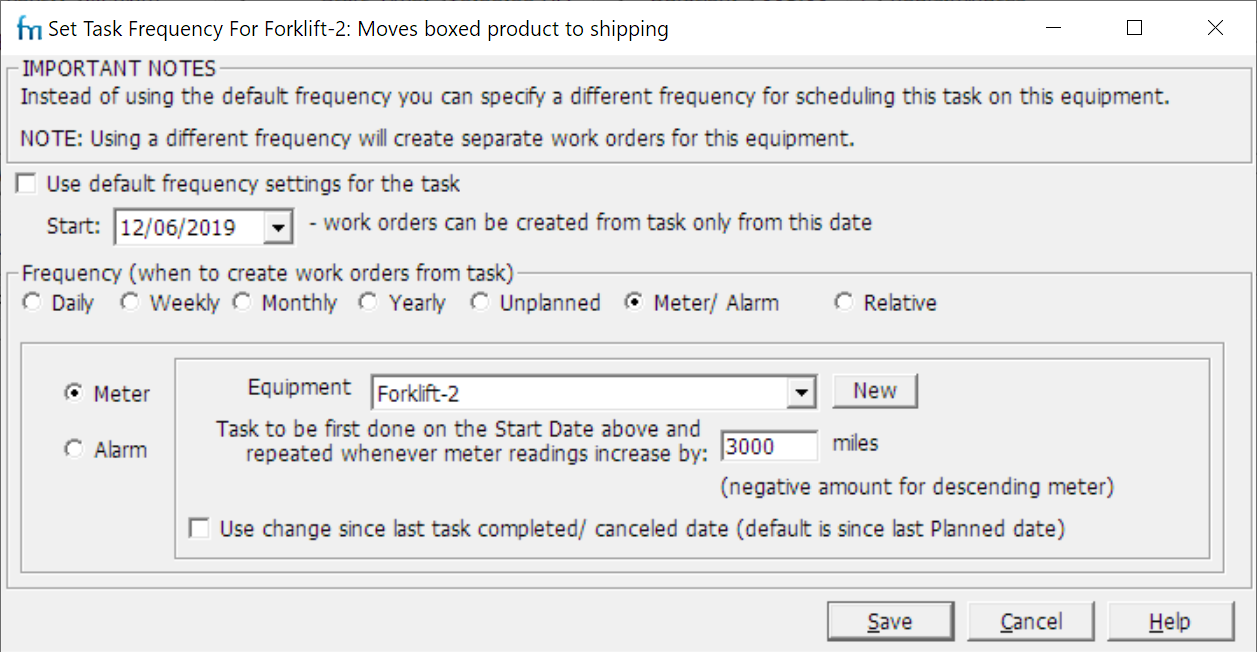Choose the Relative frequency option
Image resolution: width=1257 pixels, height=652 pixels.
pyautogui.click(x=845, y=303)
